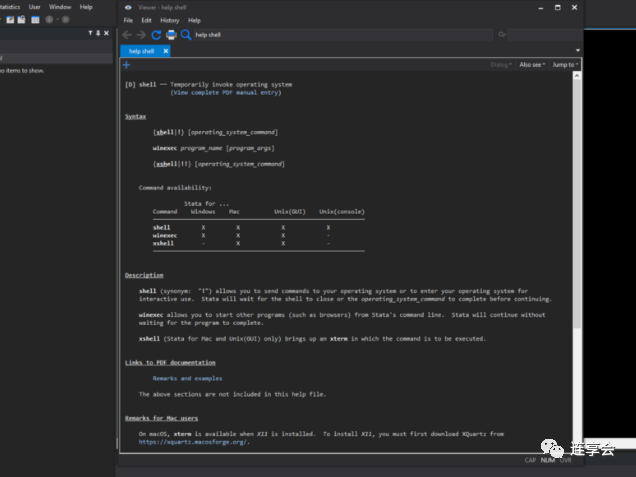Viewport: 636px width, 477px height.
Task: Open Data Browser icon in main toolbar
Action: (21, 19)
